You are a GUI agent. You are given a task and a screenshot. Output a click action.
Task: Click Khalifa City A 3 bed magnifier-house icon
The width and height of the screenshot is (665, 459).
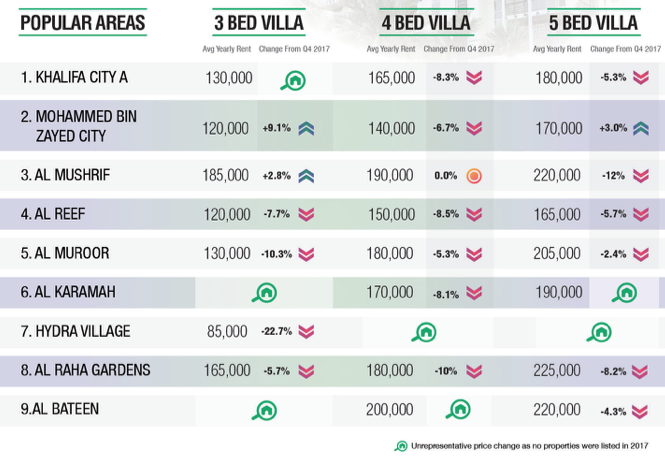(294, 80)
